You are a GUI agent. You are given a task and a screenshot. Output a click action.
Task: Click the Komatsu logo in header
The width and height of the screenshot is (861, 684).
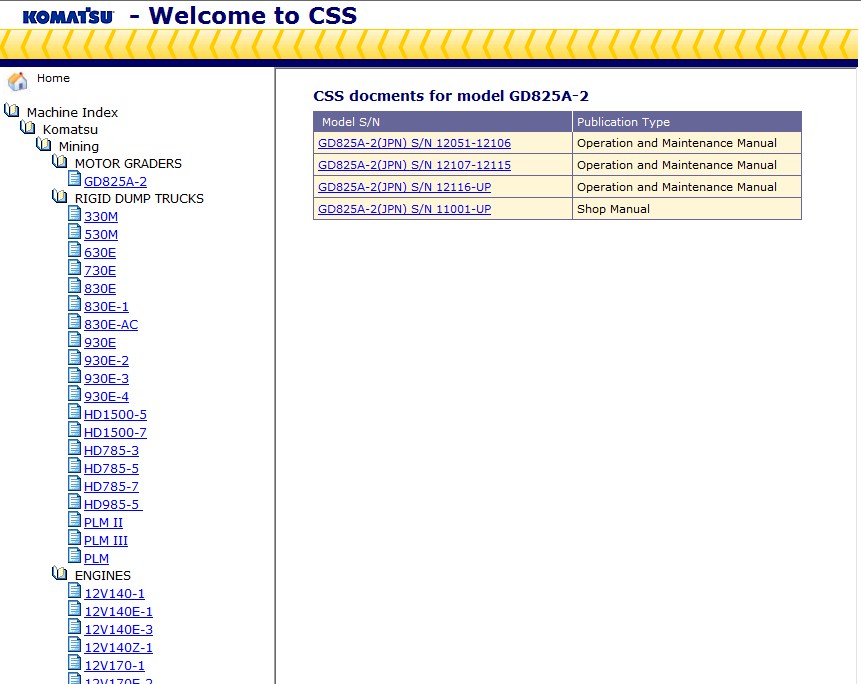point(68,16)
